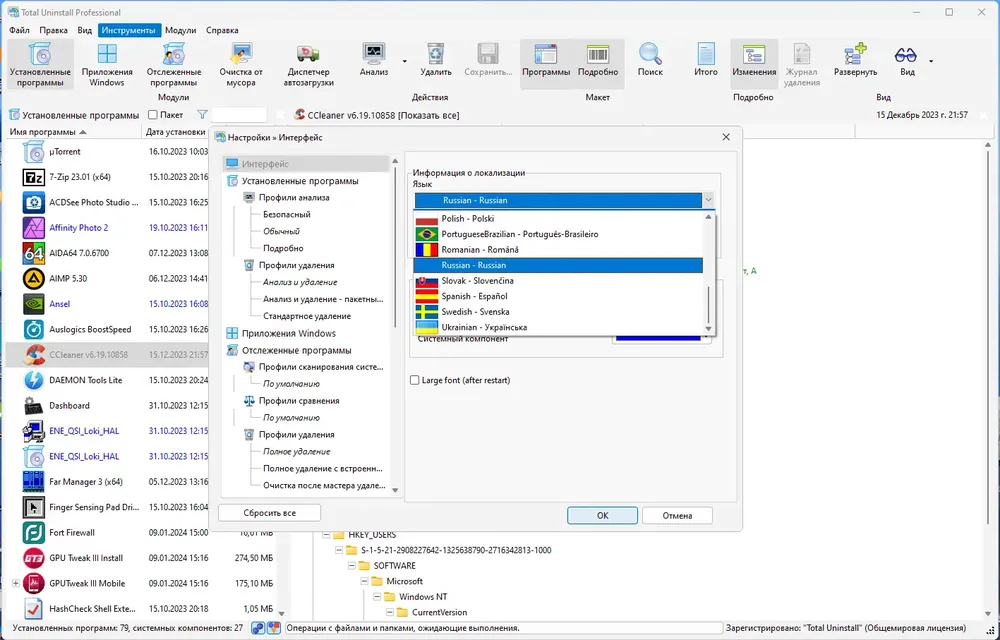The width and height of the screenshot is (1000, 640).
Task: Open the Файл menu
Action: [19, 30]
